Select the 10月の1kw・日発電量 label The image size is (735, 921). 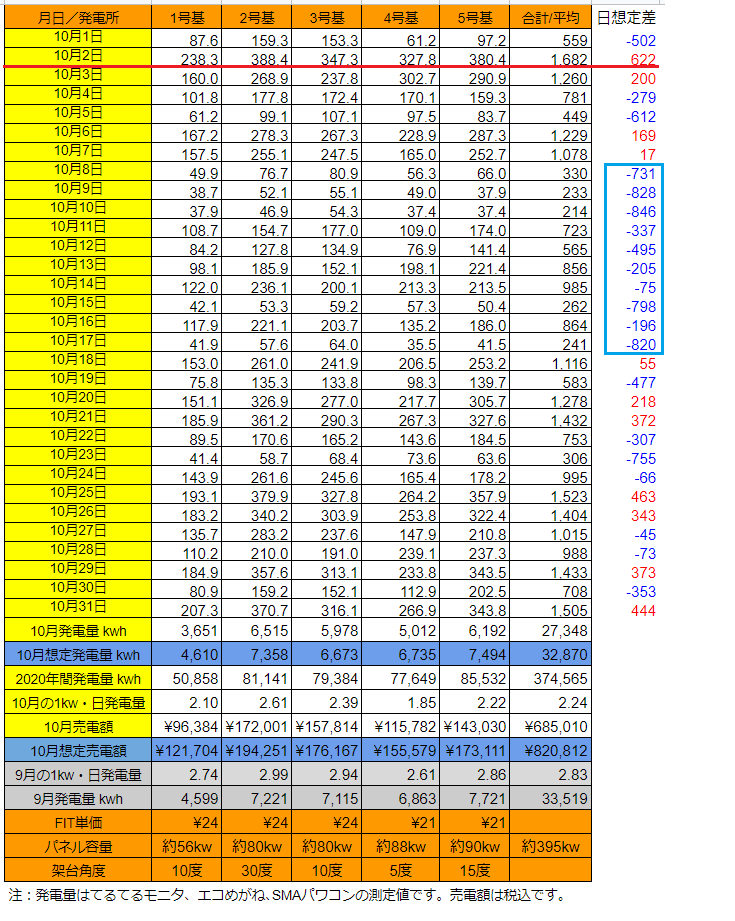coord(78,702)
